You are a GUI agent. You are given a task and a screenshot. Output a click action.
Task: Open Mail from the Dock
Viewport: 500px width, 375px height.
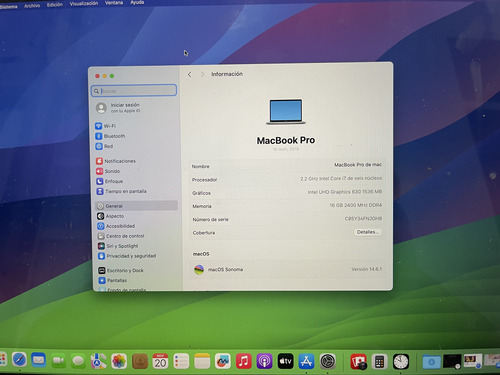(x=39, y=360)
